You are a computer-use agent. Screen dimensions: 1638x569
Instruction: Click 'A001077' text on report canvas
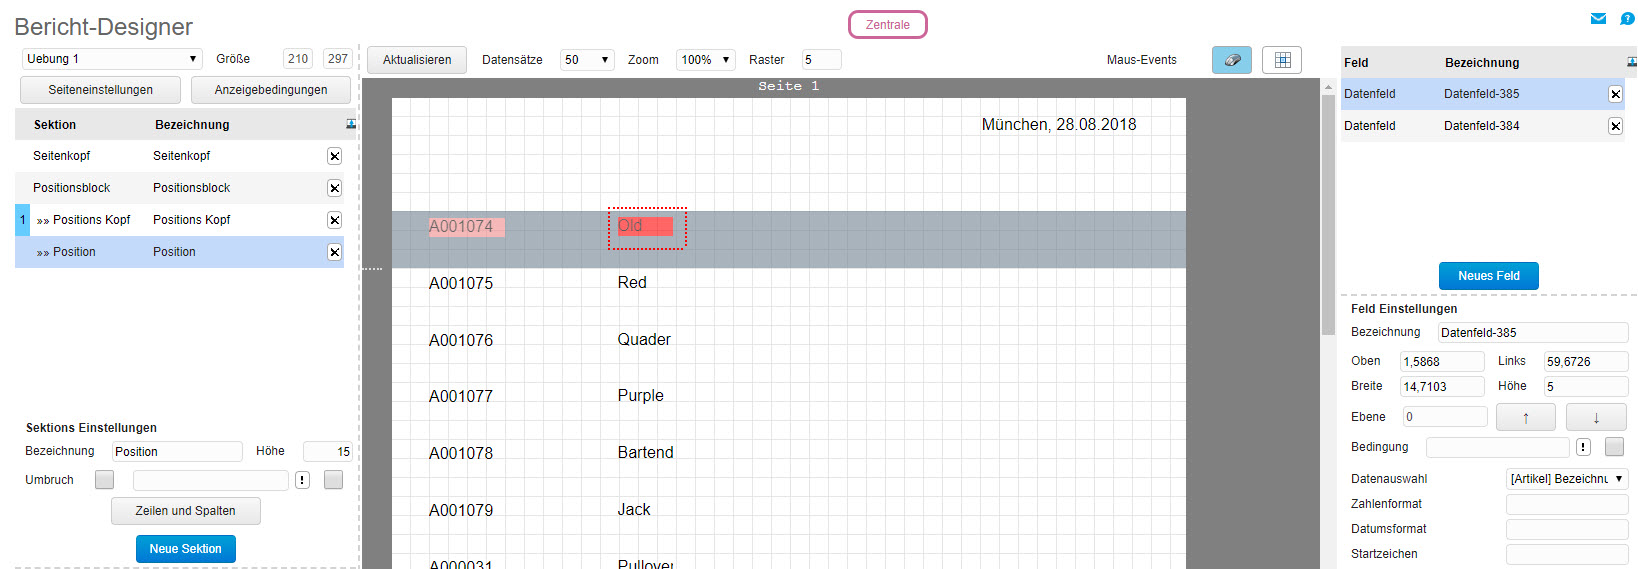click(461, 397)
